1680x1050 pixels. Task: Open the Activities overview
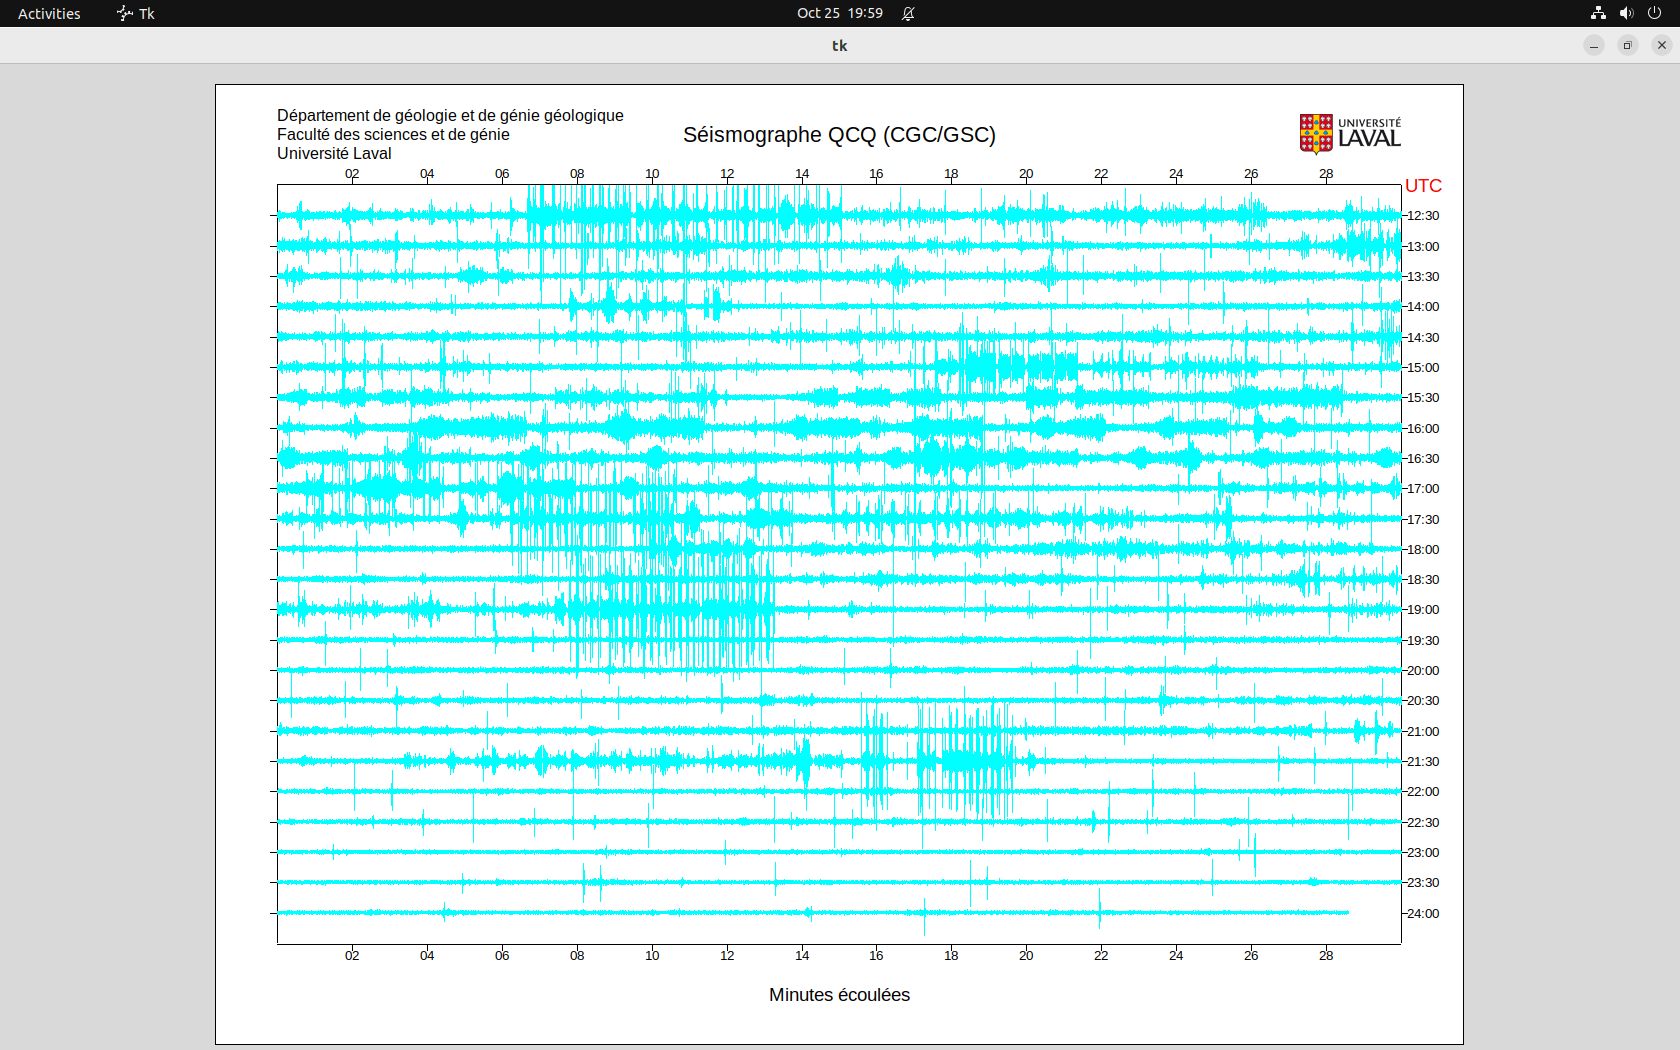[49, 13]
